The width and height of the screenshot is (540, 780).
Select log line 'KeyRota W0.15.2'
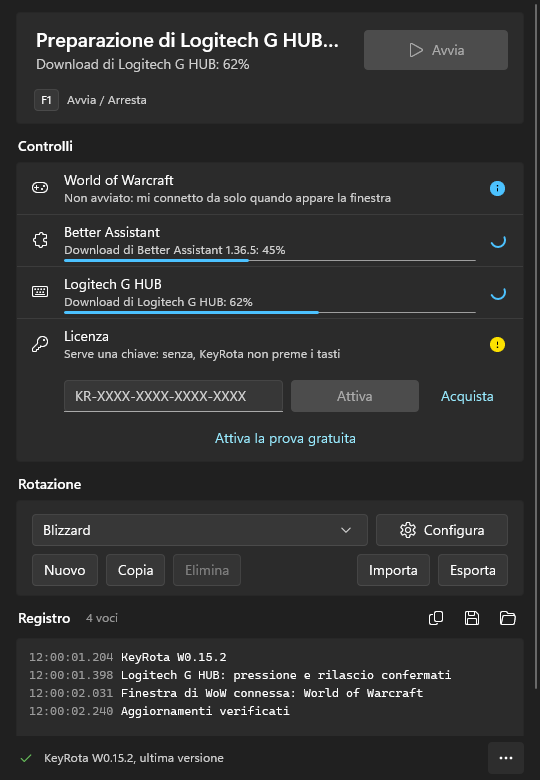tap(174, 657)
